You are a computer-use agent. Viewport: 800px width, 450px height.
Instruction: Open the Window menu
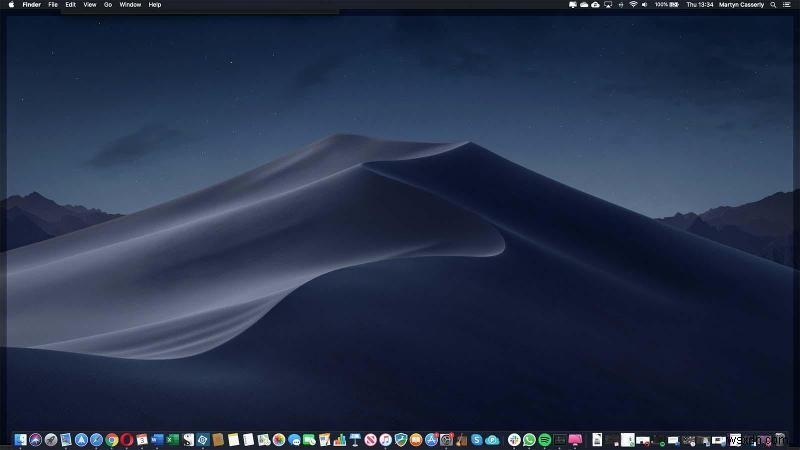(130, 5)
